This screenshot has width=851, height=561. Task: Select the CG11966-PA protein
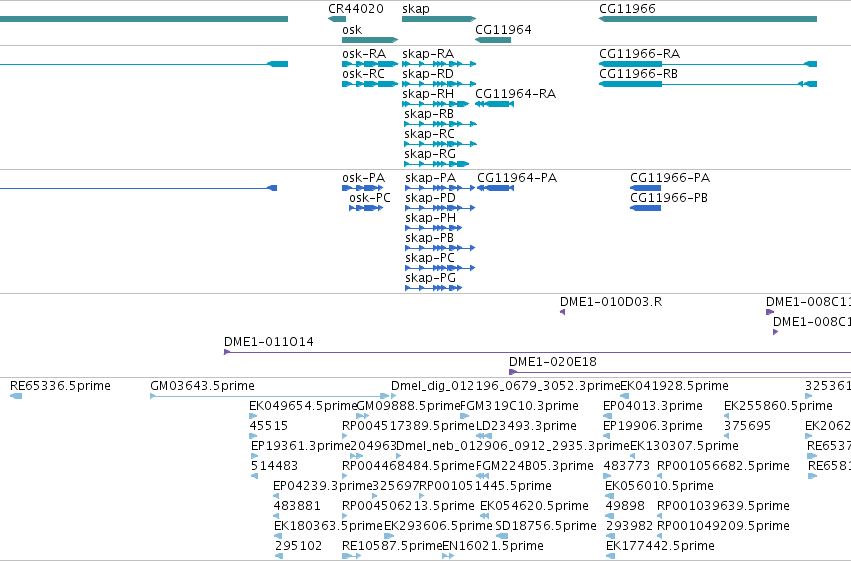pyautogui.click(x=645, y=188)
